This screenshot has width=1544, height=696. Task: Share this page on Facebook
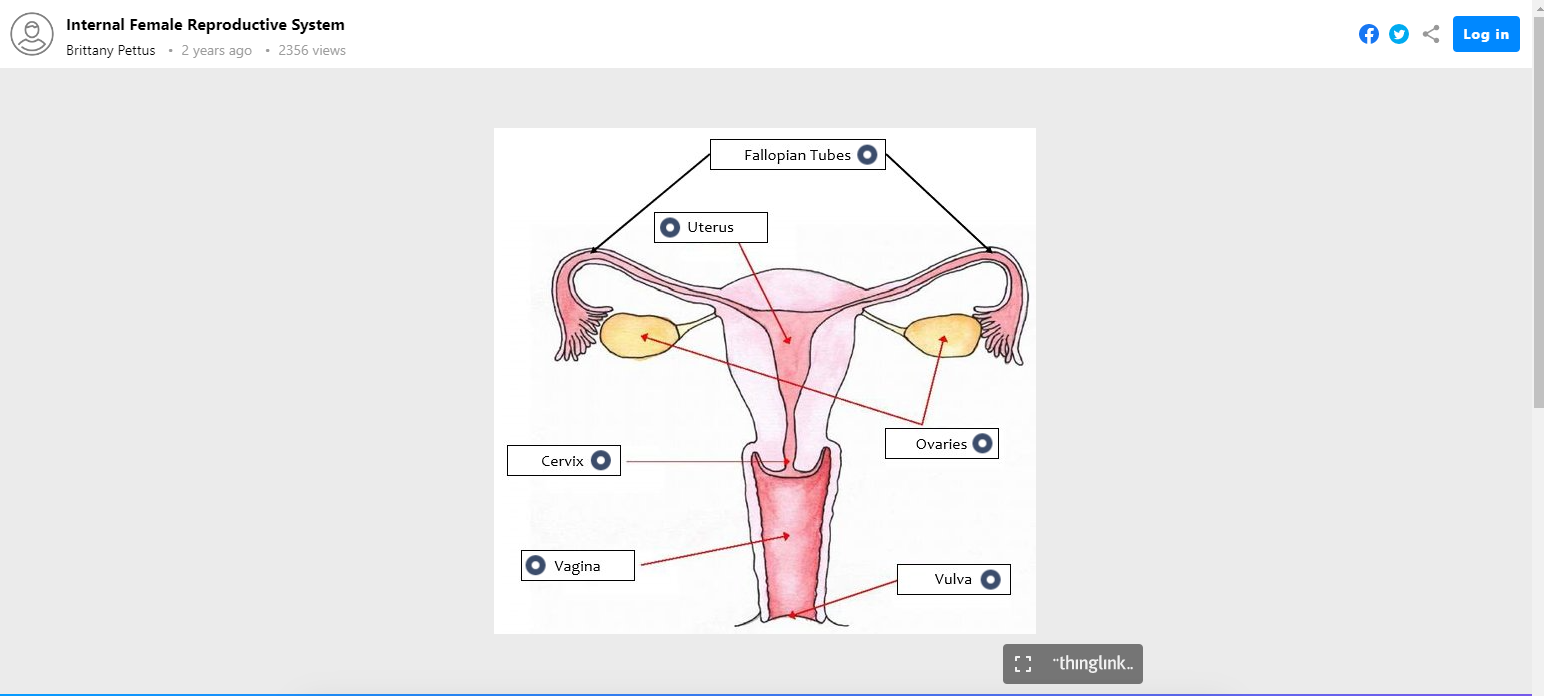(x=1368, y=34)
